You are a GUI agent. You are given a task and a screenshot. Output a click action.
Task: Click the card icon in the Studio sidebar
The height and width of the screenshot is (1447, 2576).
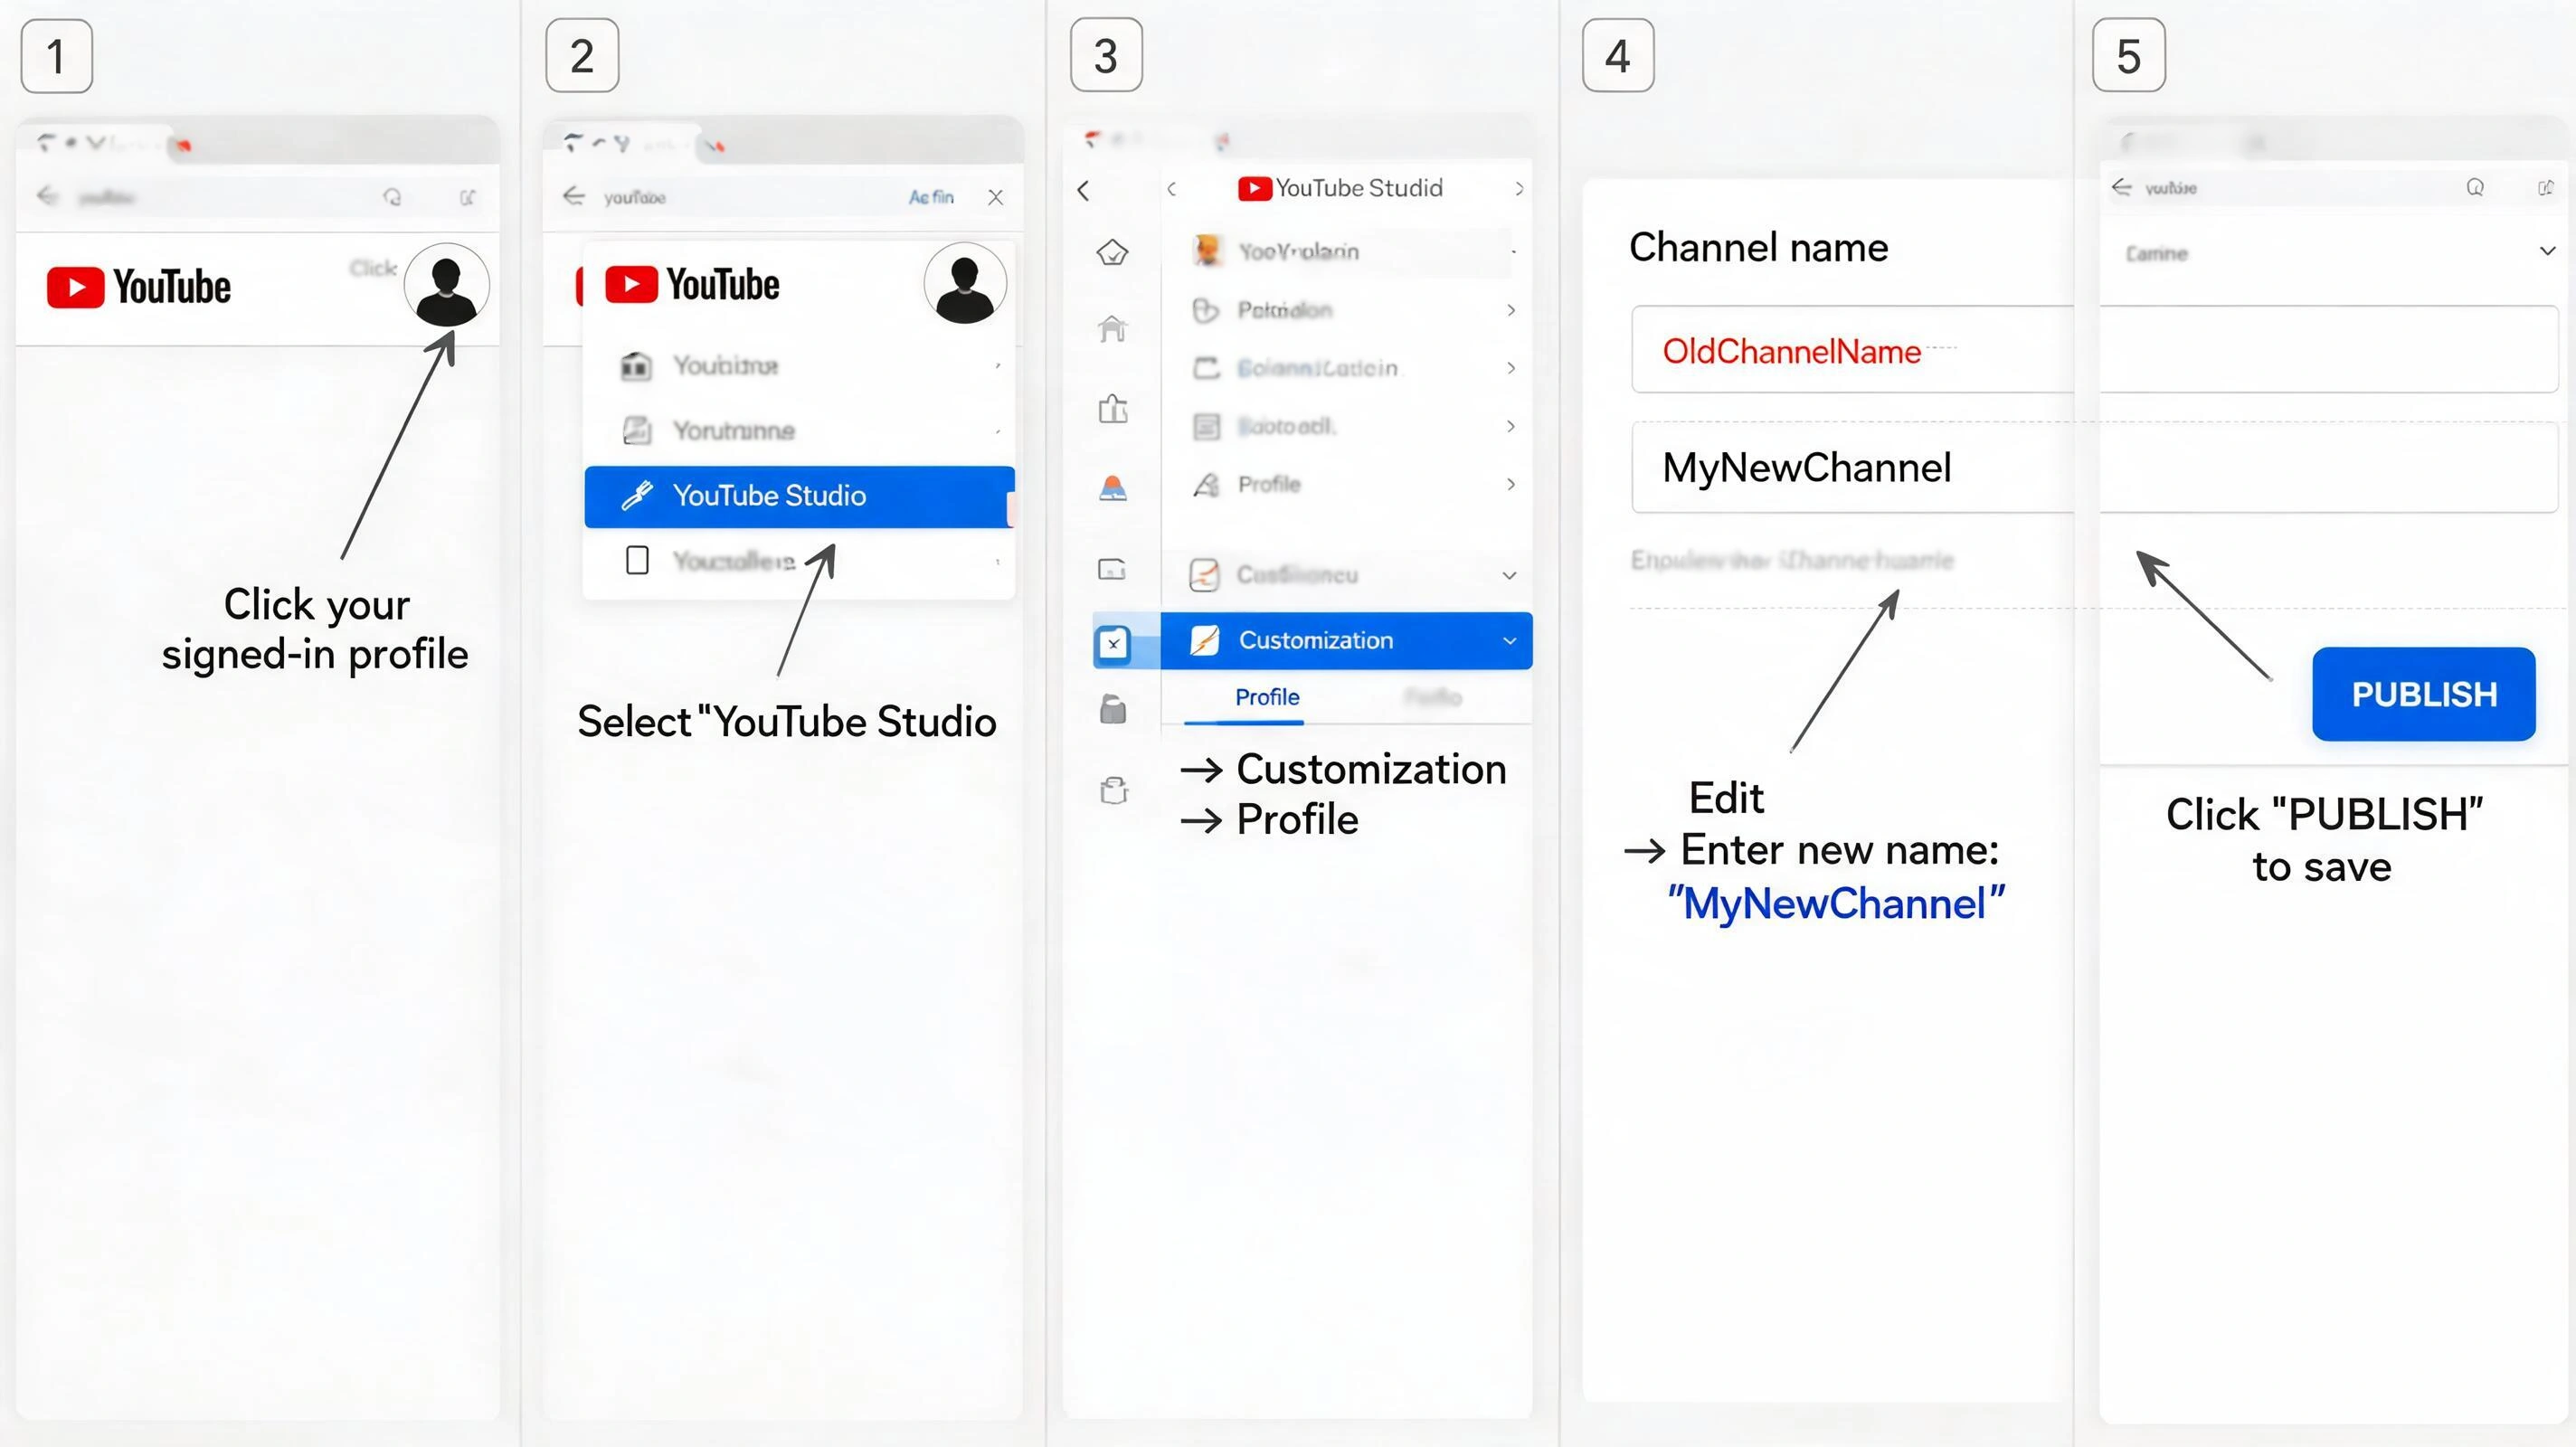tap(1112, 569)
